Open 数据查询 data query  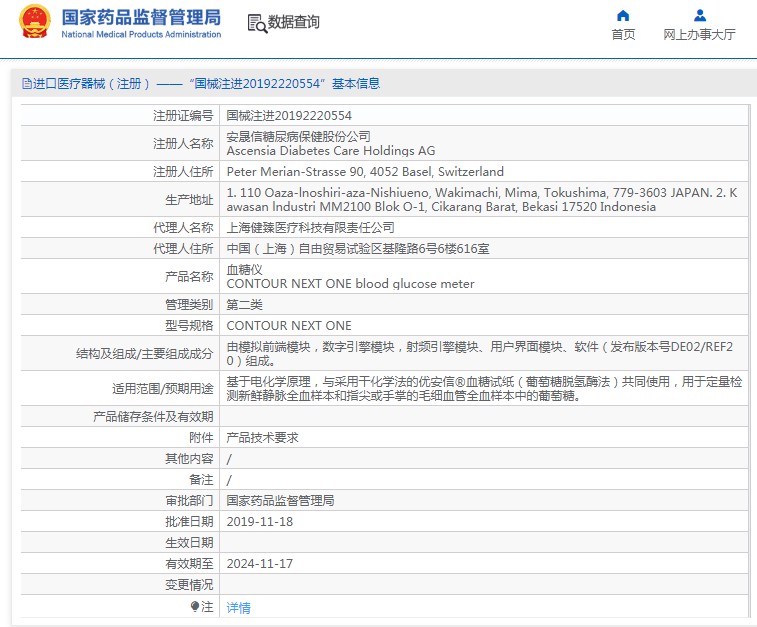coord(294,22)
